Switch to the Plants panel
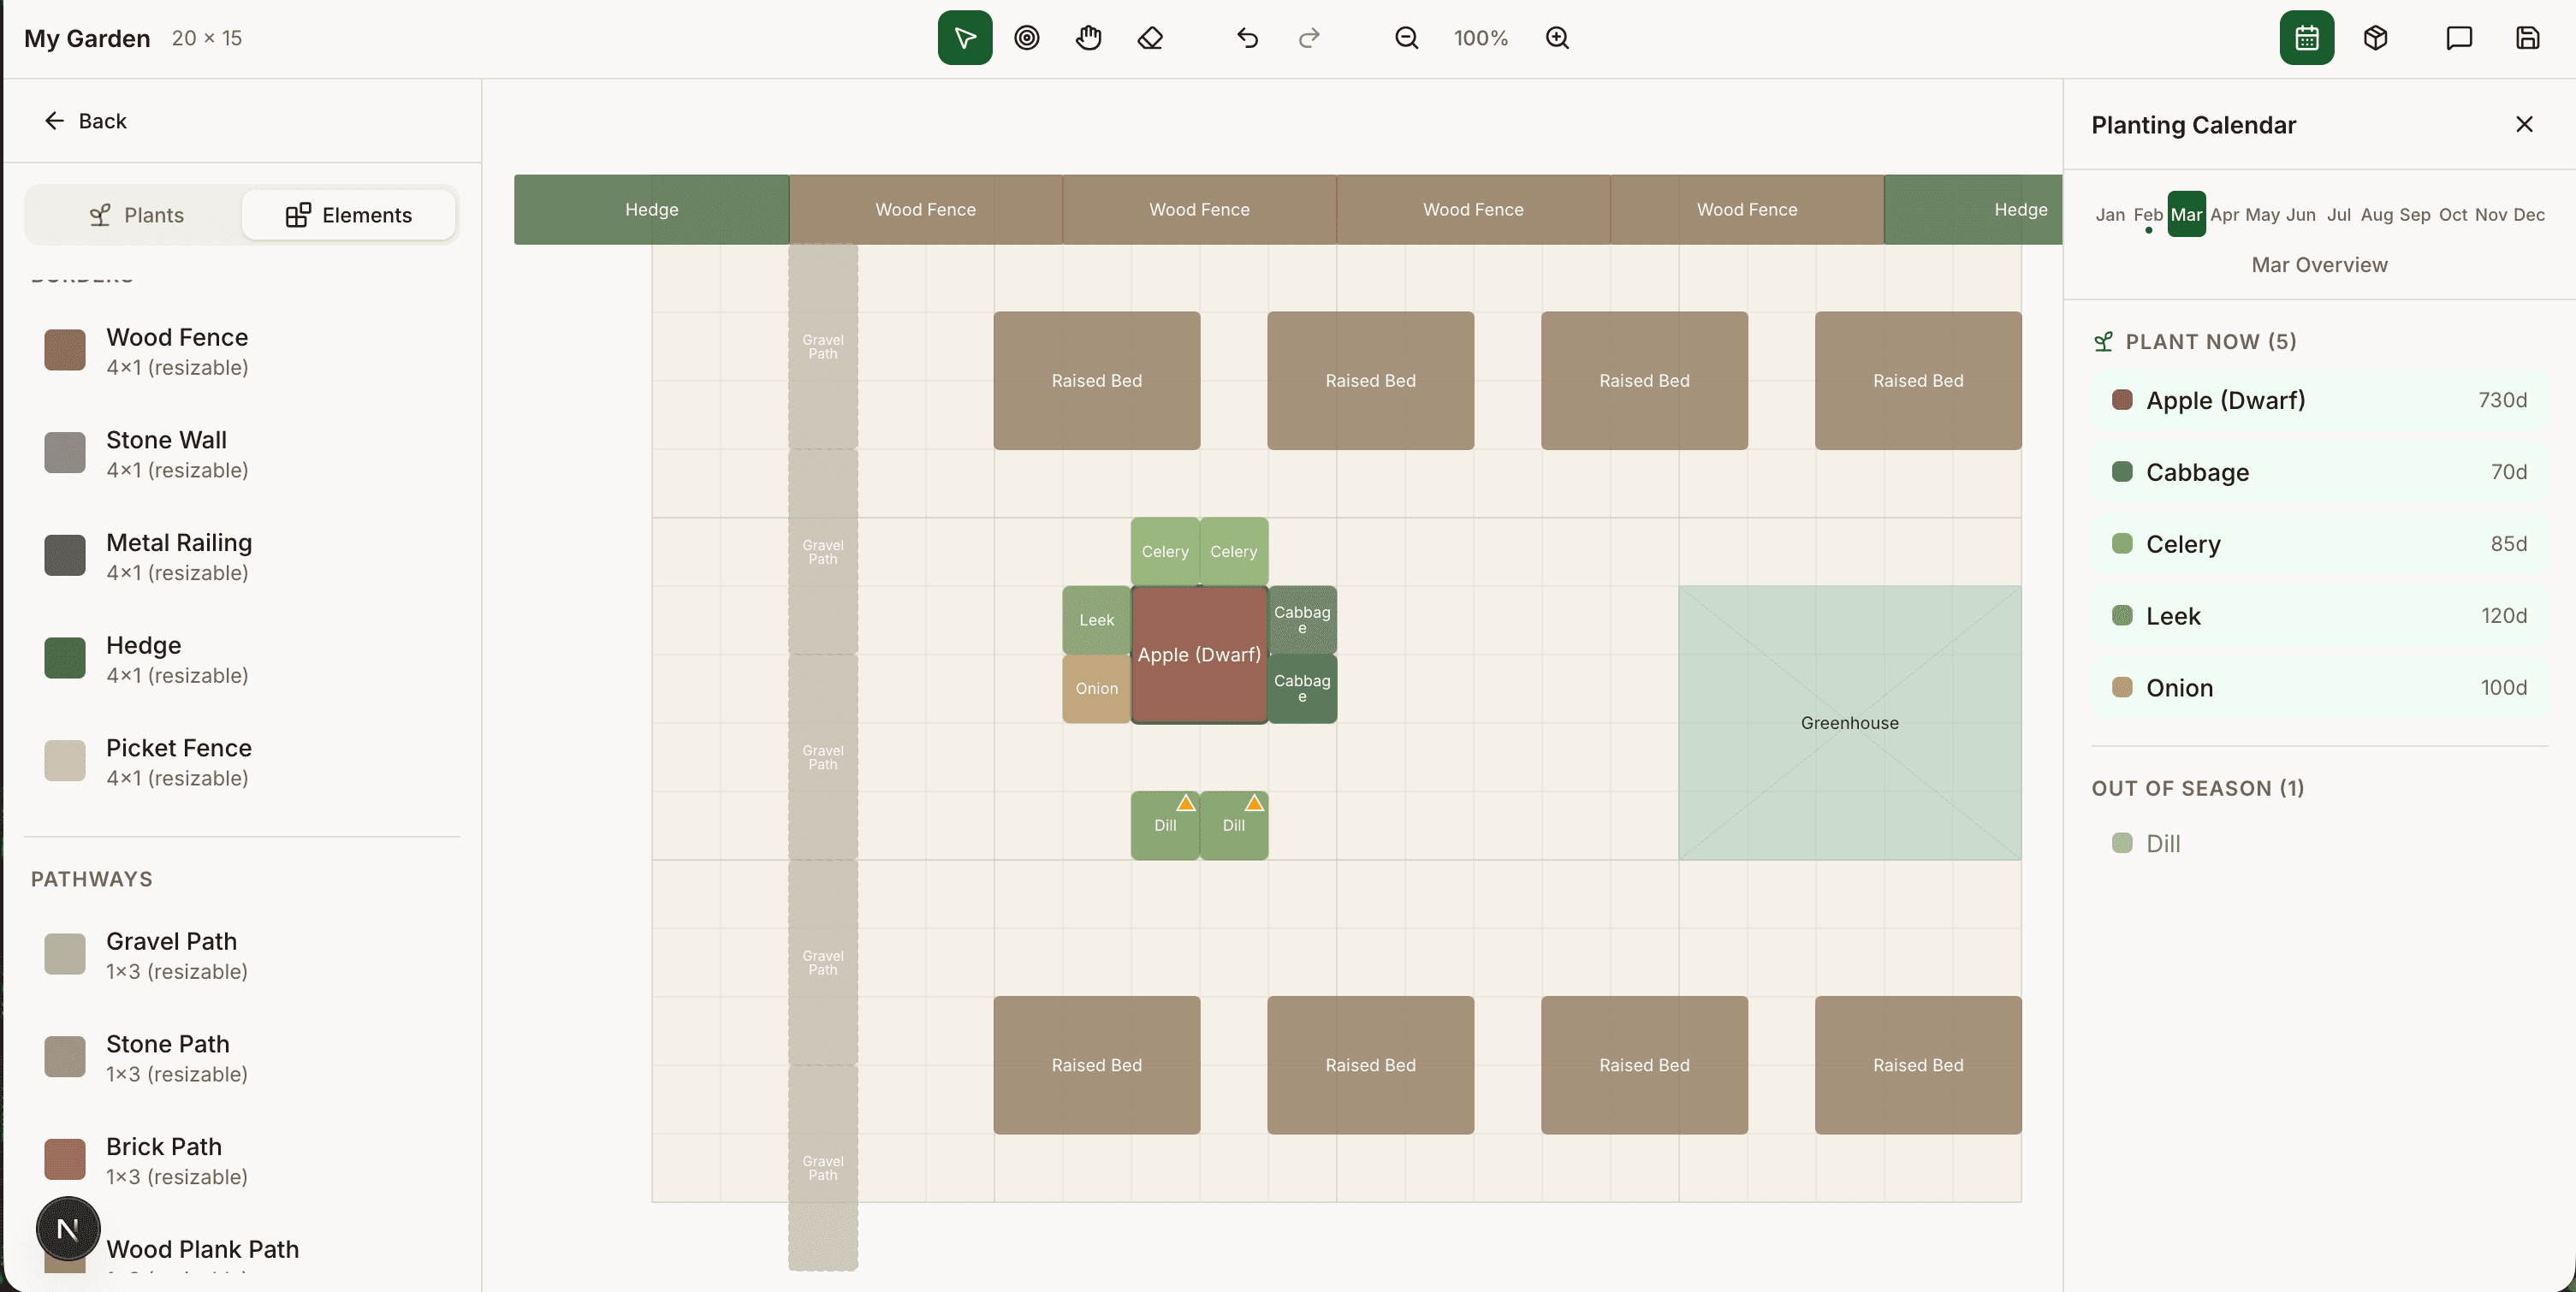The width and height of the screenshot is (2576, 1292). (138, 214)
